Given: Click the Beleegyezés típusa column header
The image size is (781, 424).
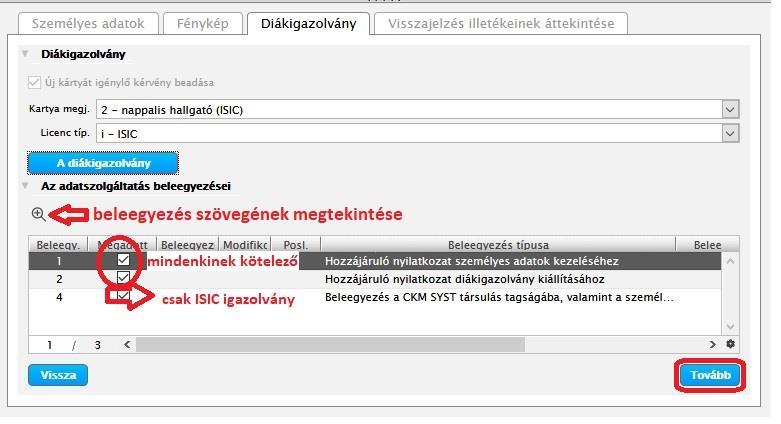Looking at the screenshot, I should coord(498,245).
